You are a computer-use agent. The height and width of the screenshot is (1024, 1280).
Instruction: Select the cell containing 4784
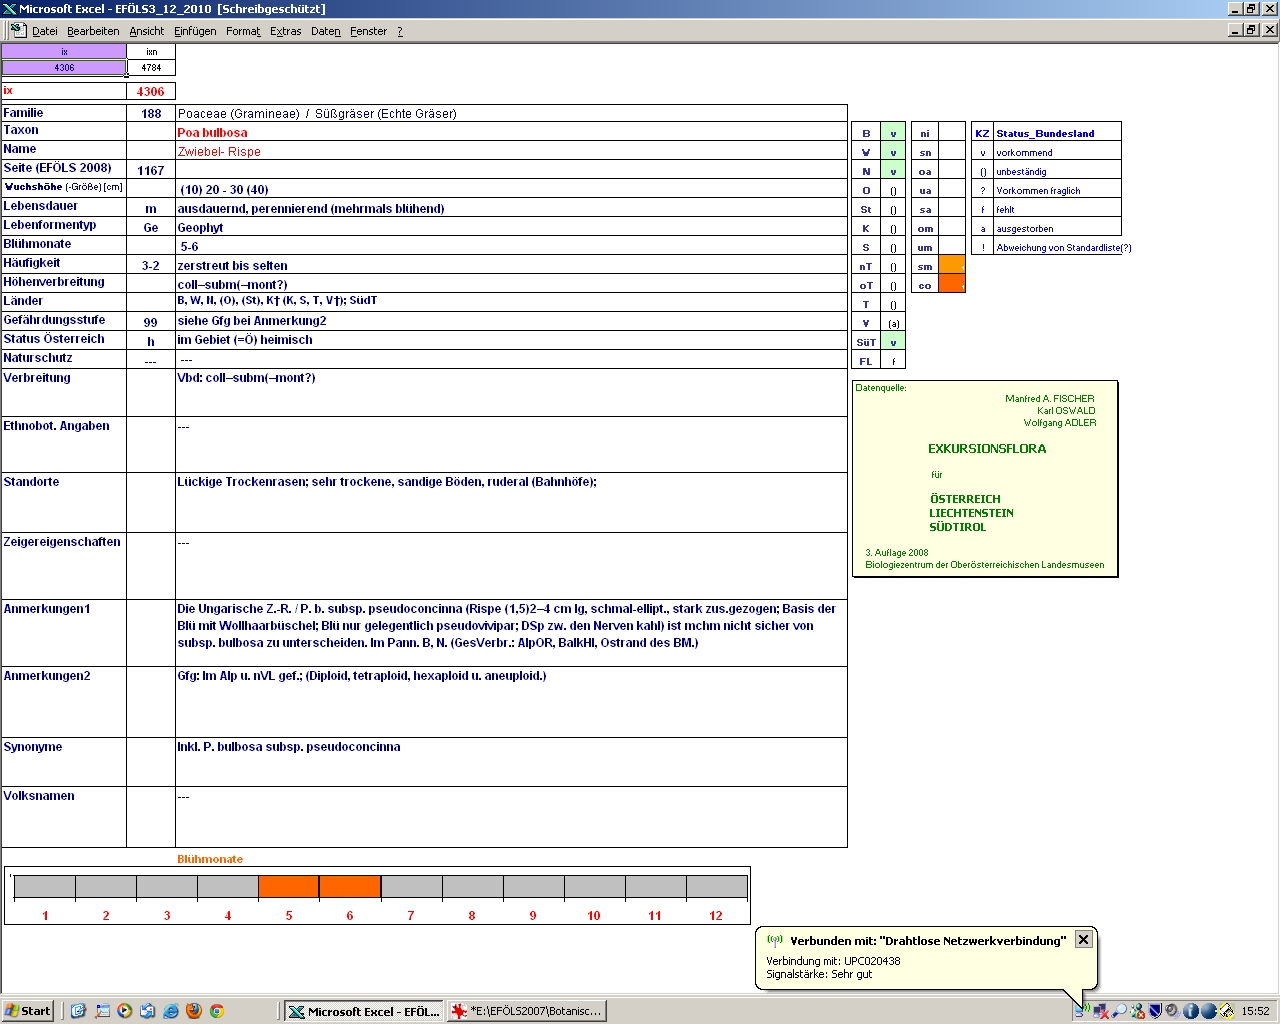[x=151, y=68]
